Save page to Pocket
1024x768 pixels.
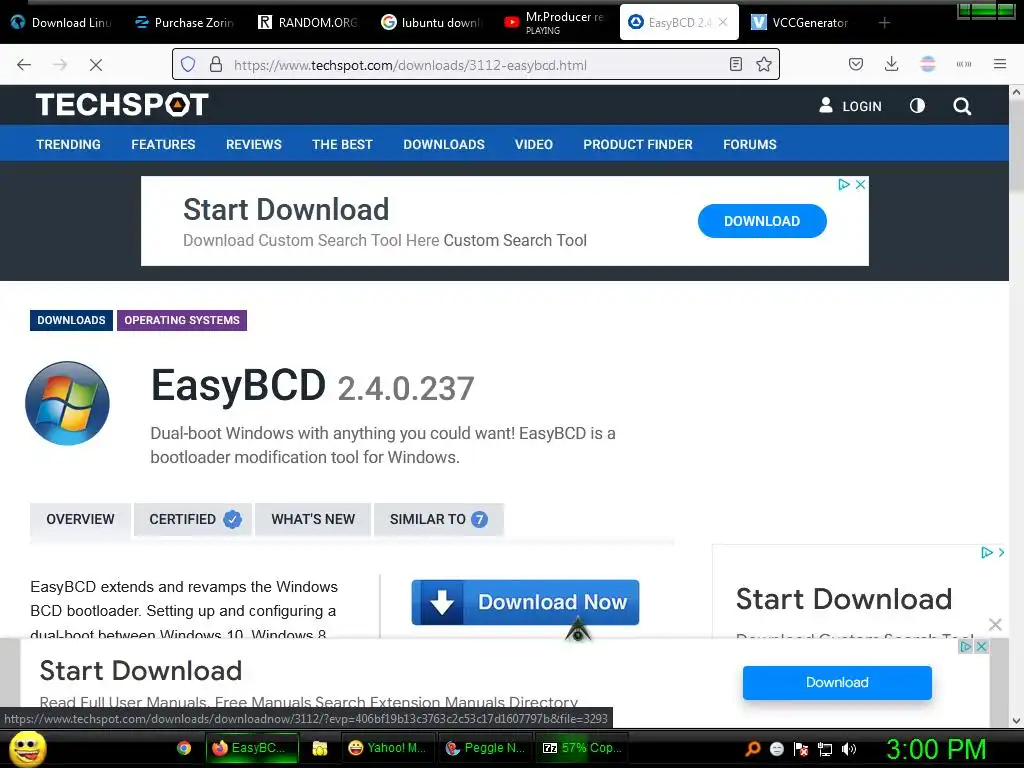(856, 64)
